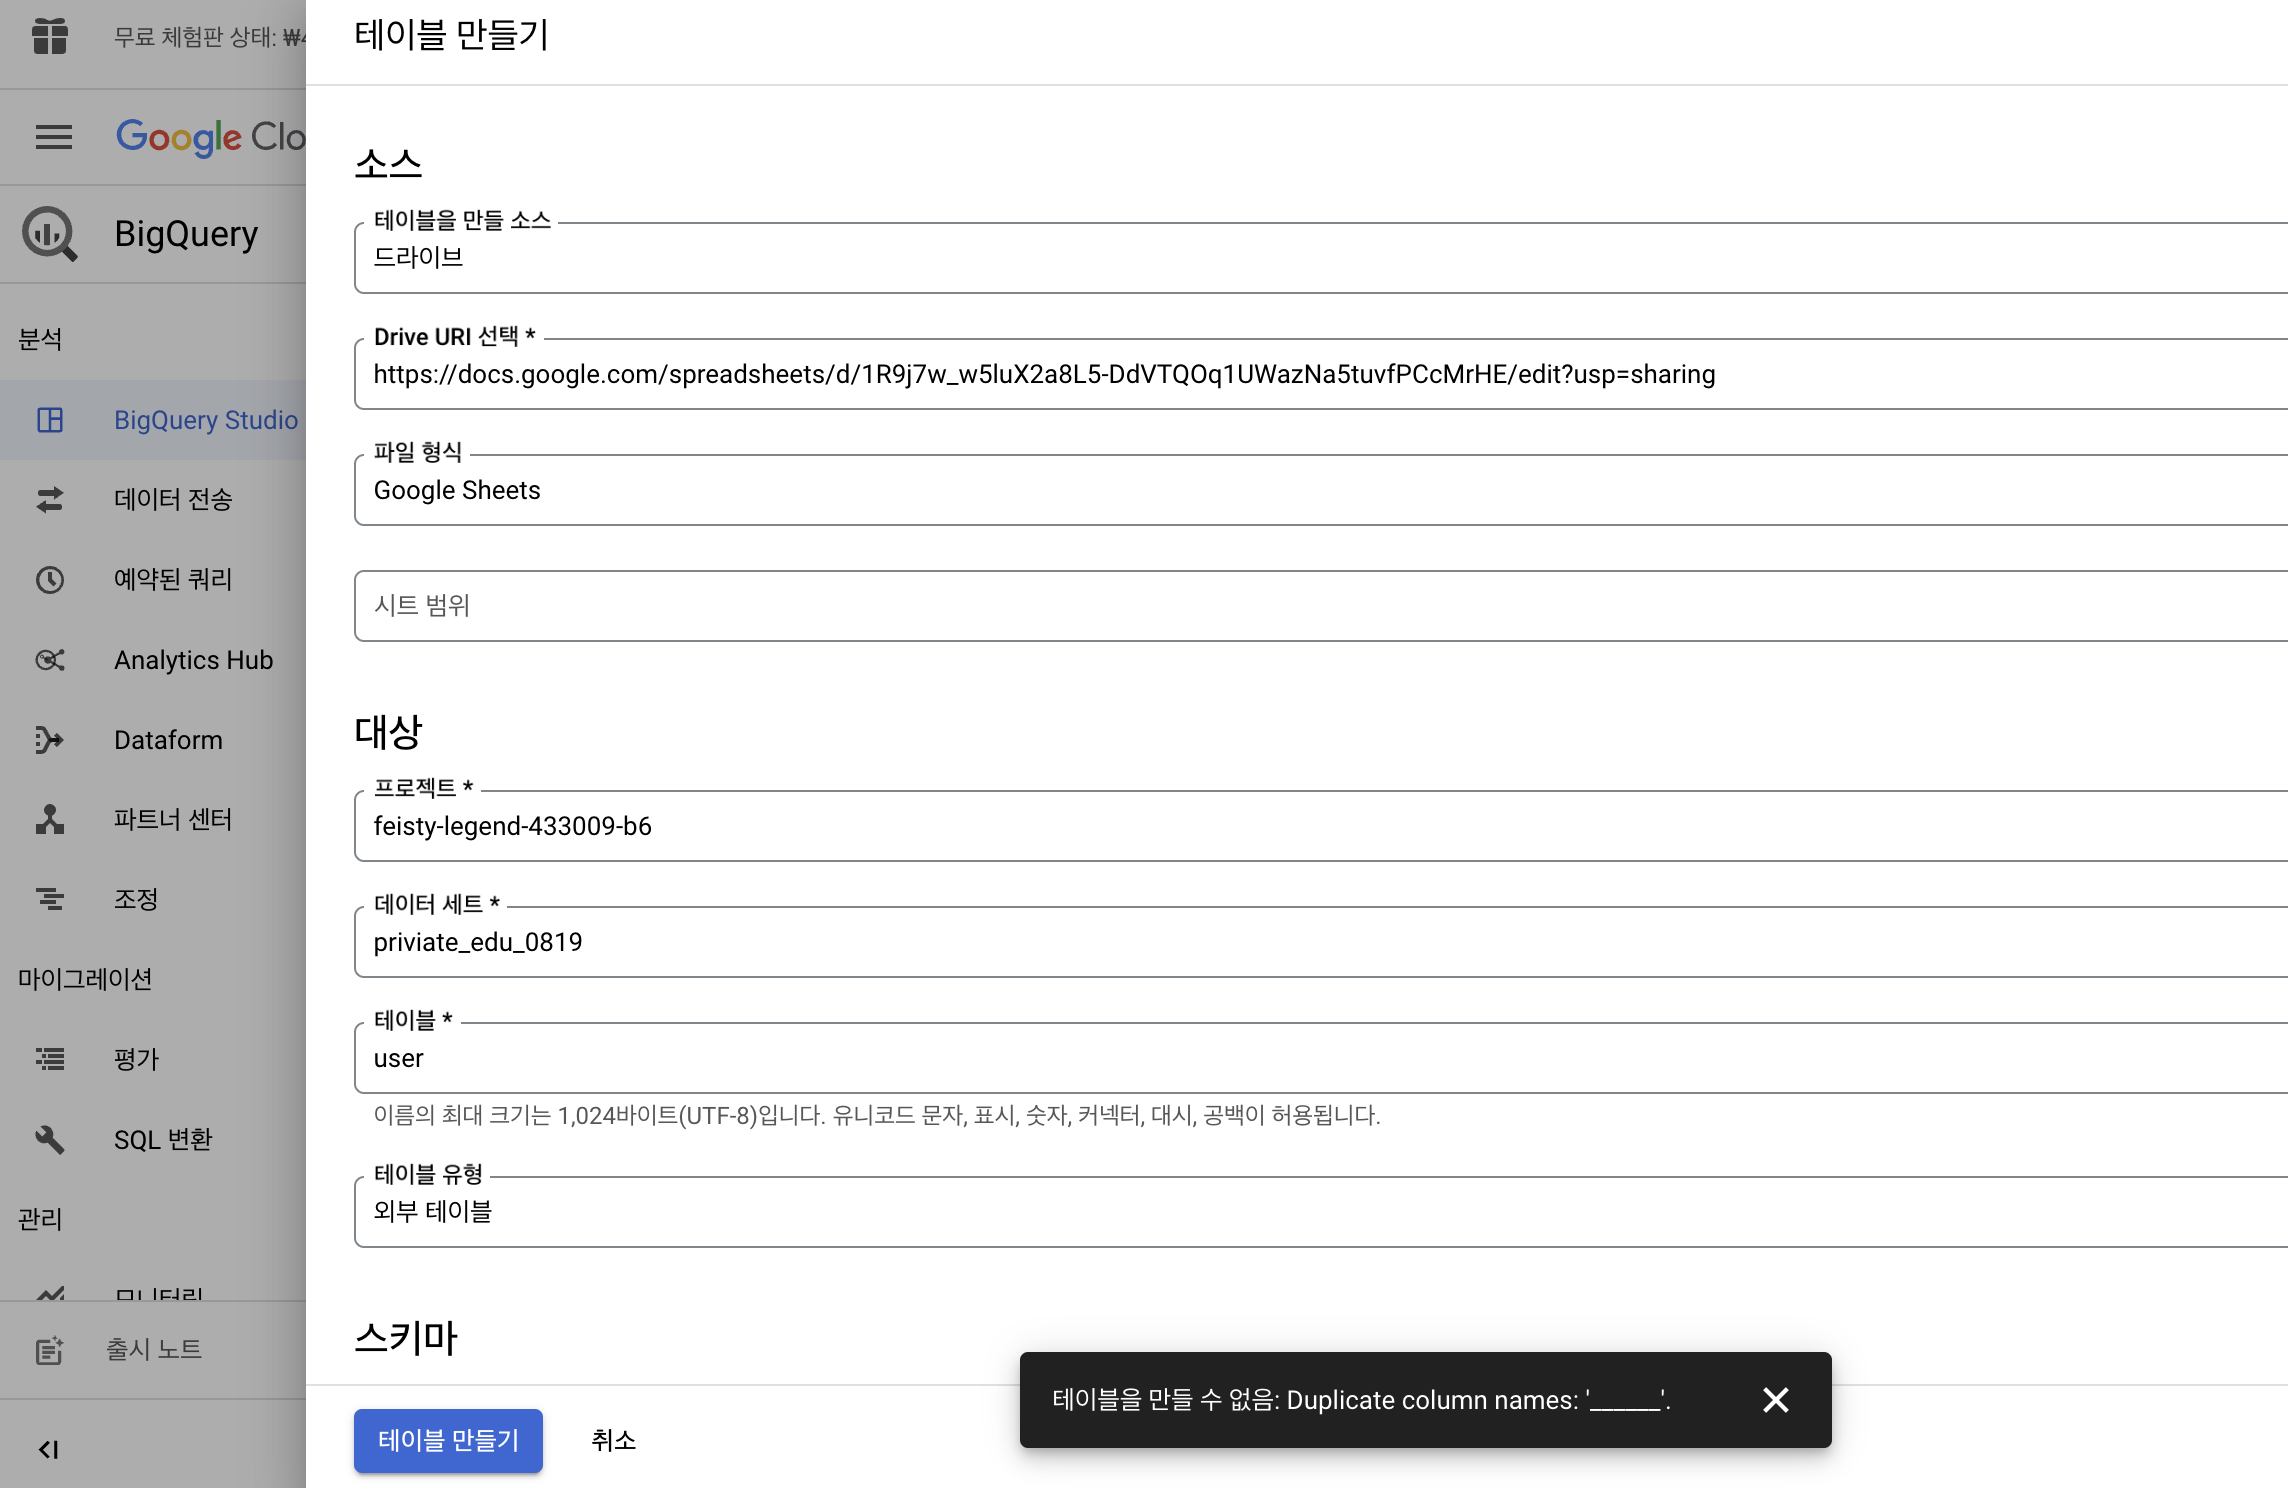Click the data transfer arrows icon
The height and width of the screenshot is (1488, 2288).
tap(50, 499)
